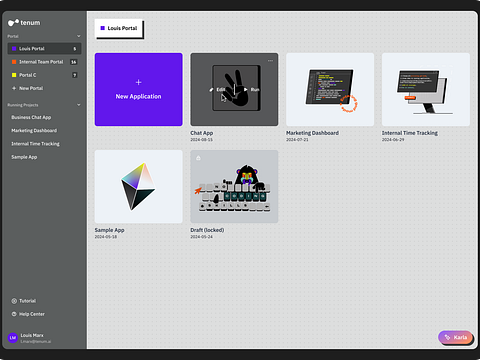The image size is (480, 360).
Task: Select Louis Portal in sidebar
Action: coord(44,49)
